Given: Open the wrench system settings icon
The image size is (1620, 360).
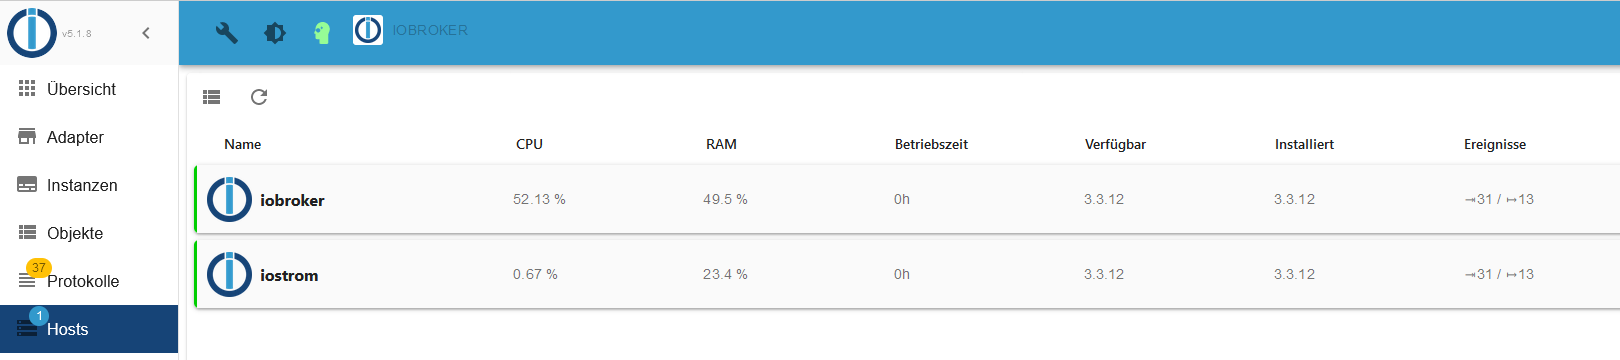Looking at the screenshot, I should [227, 32].
